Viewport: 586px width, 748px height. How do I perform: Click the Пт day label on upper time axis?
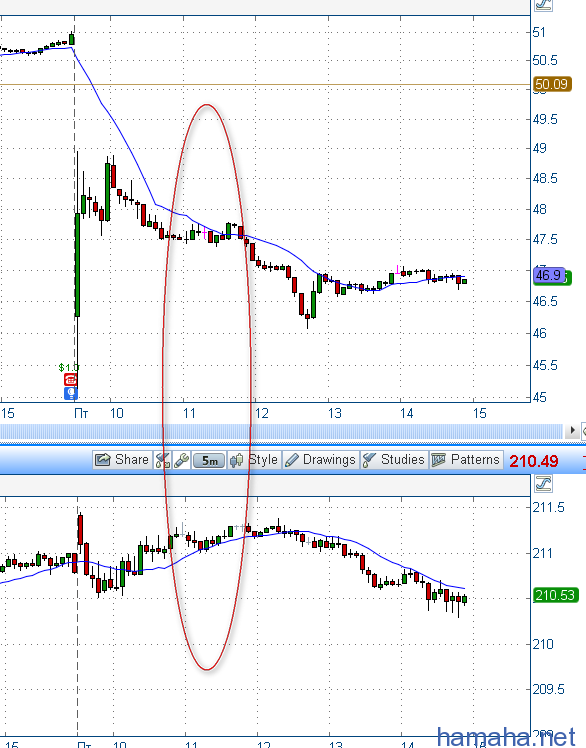coord(81,413)
